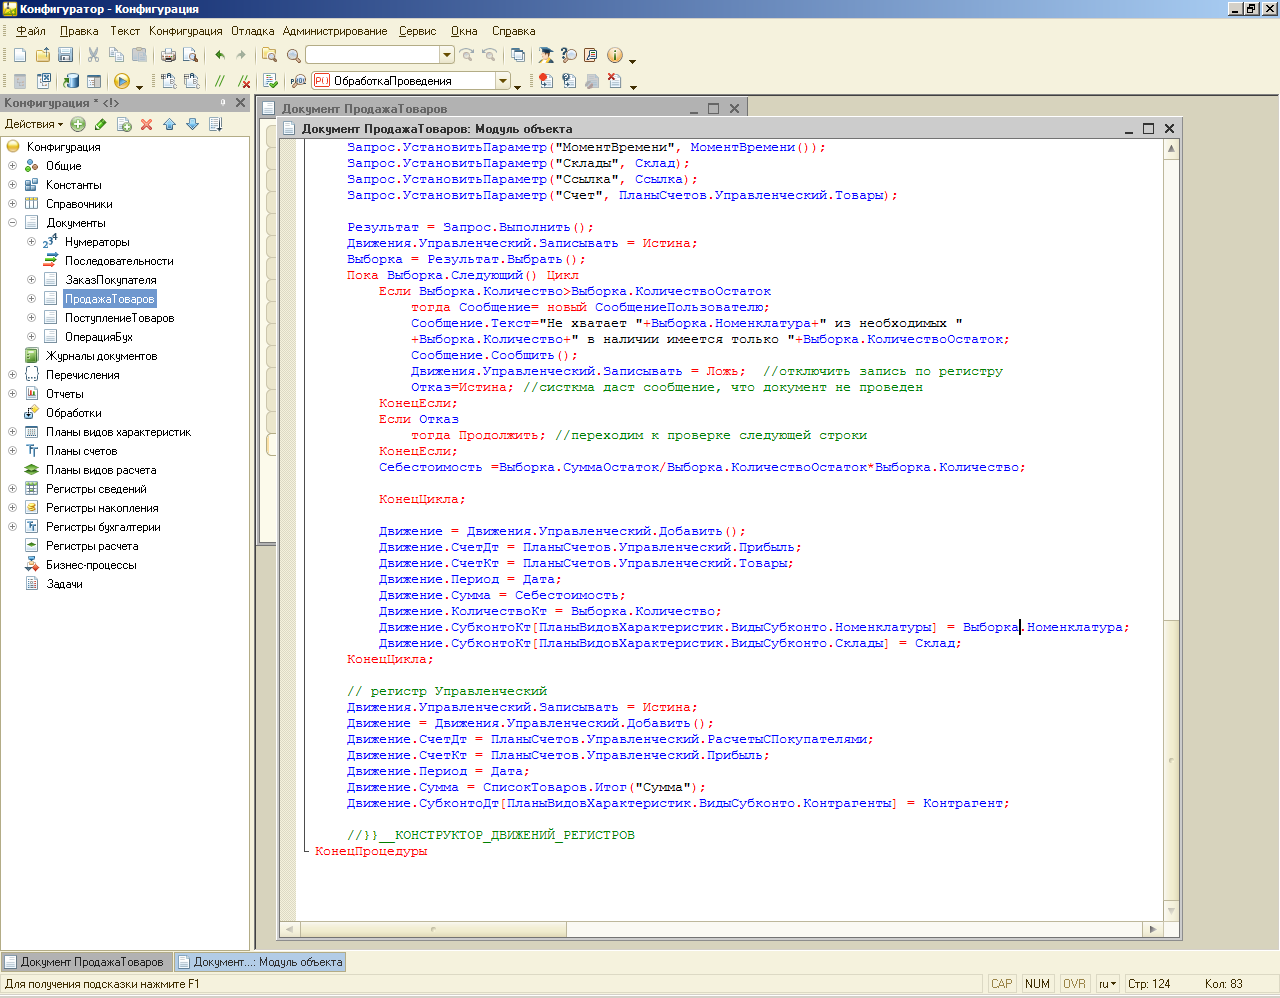The image size is (1280, 998).
Task: Move item up with blue arrow icon
Action: click(169, 124)
